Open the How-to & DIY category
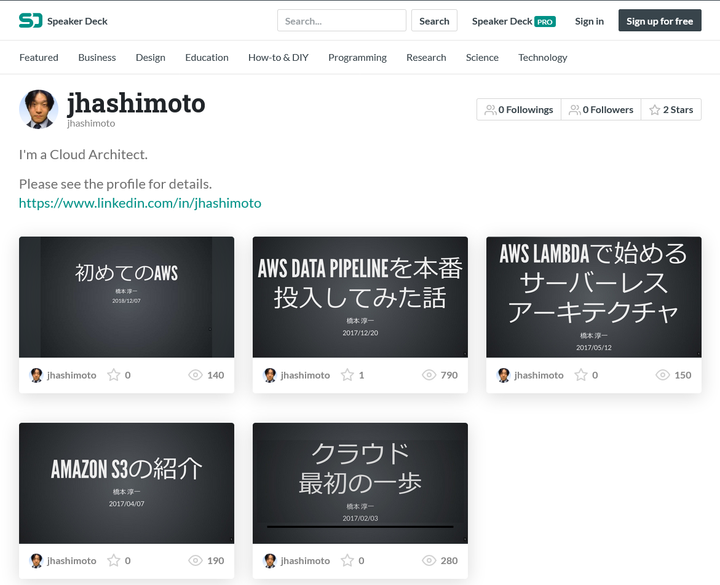 point(278,57)
